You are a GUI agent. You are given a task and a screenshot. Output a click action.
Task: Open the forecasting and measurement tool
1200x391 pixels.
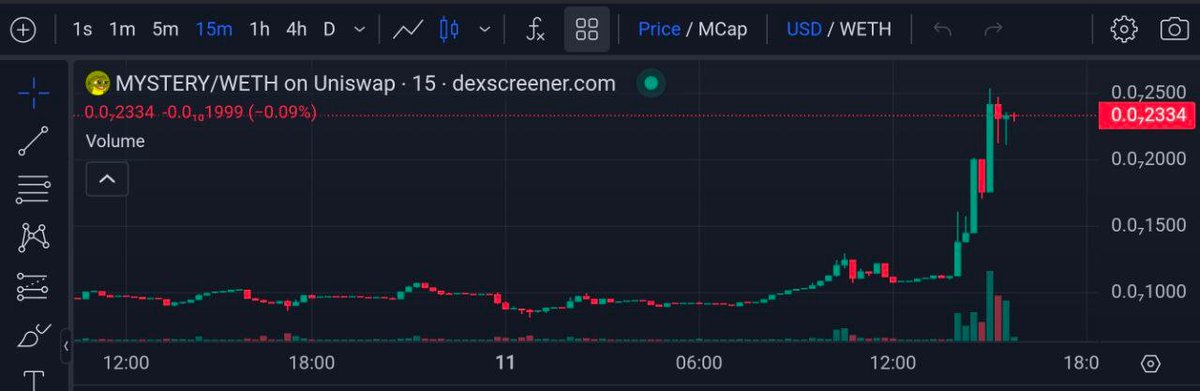pos(34,287)
